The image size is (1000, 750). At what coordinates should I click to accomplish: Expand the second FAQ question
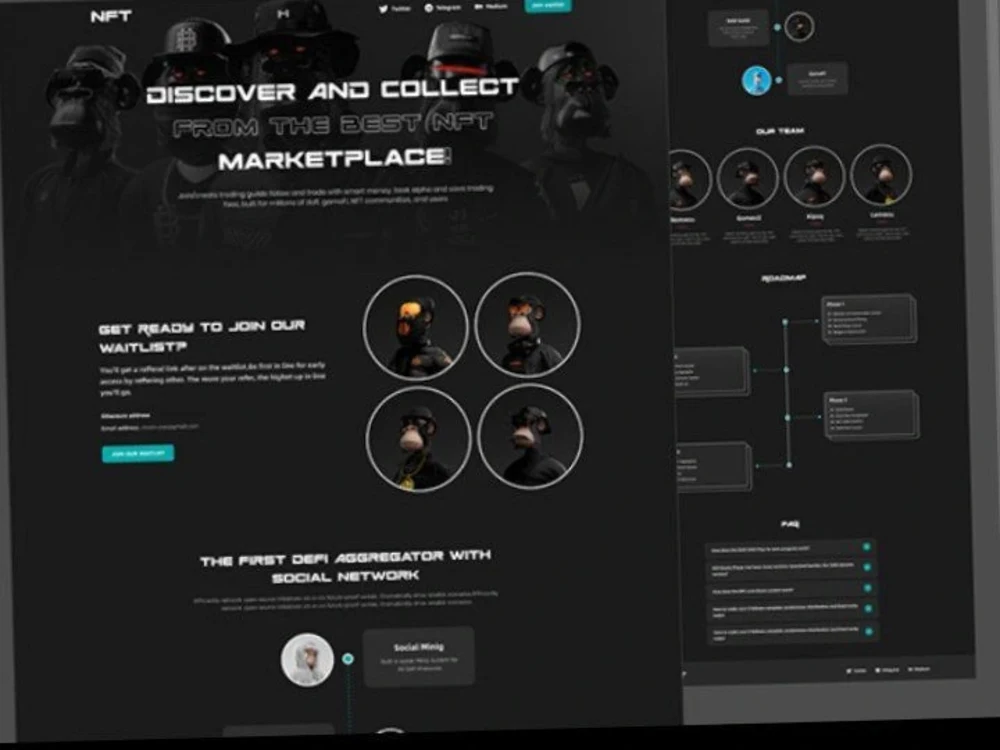tap(790, 569)
